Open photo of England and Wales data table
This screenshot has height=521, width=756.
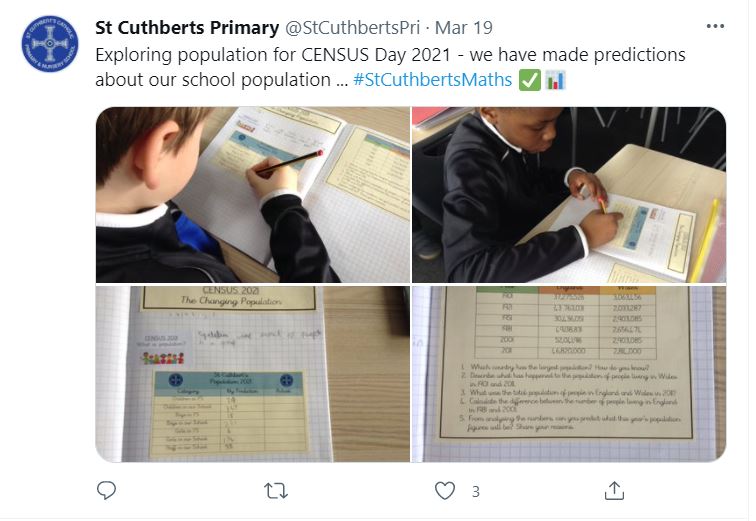point(569,374)
